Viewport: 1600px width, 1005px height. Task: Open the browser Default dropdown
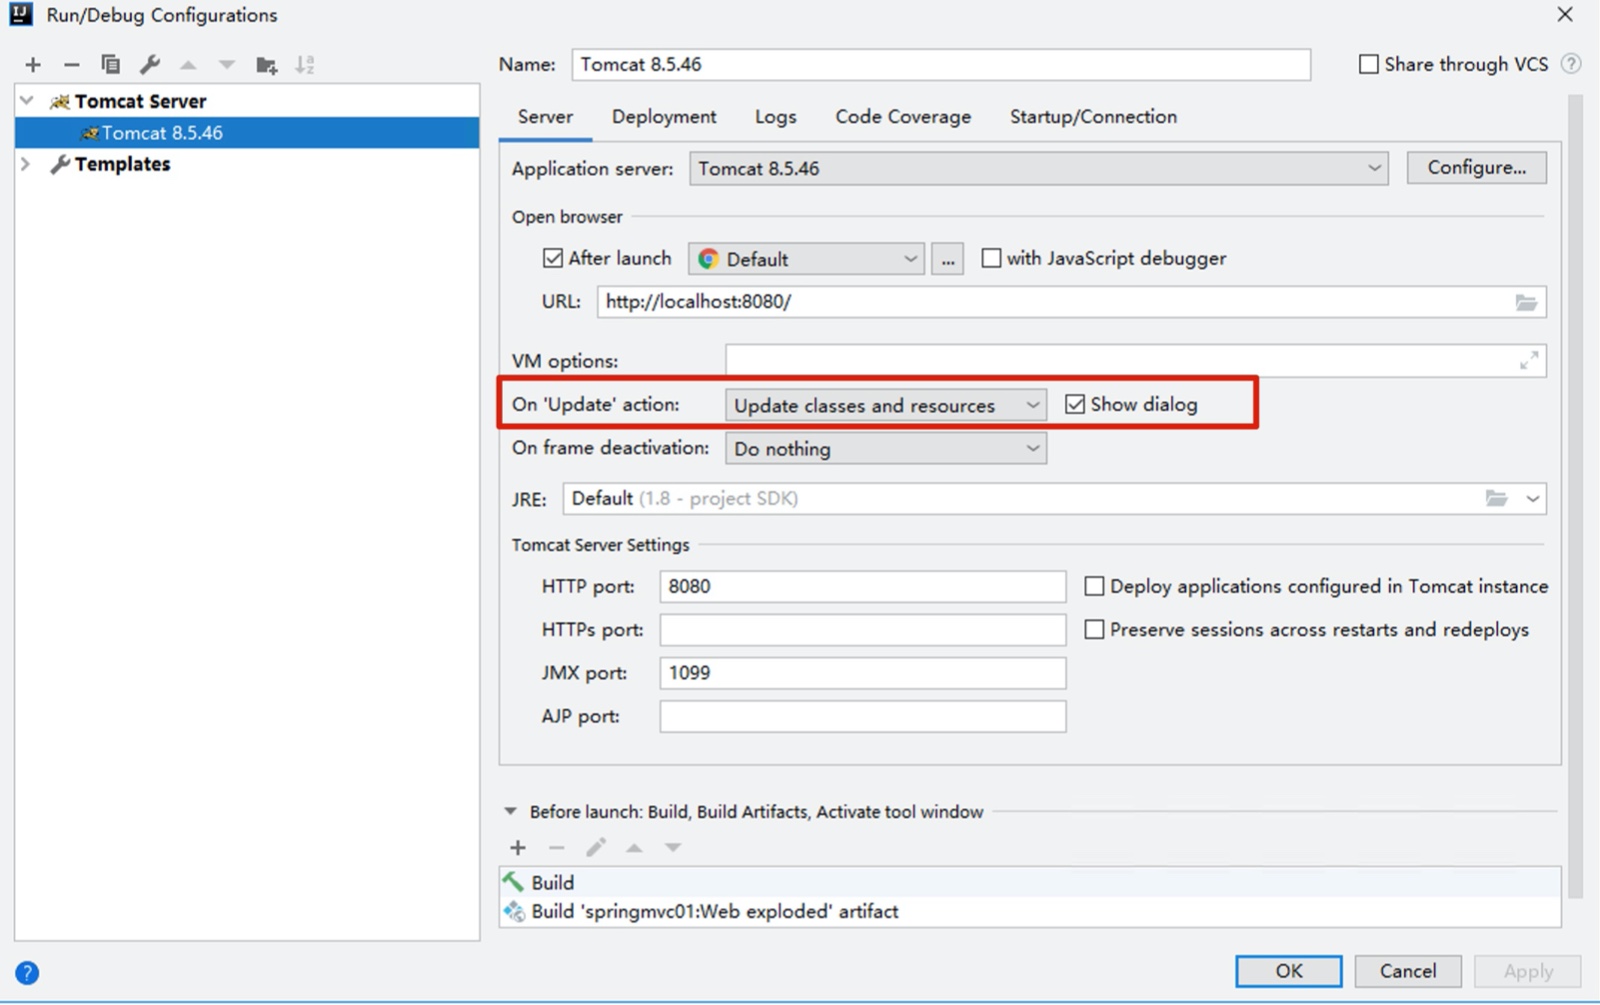tap(806, 259)
